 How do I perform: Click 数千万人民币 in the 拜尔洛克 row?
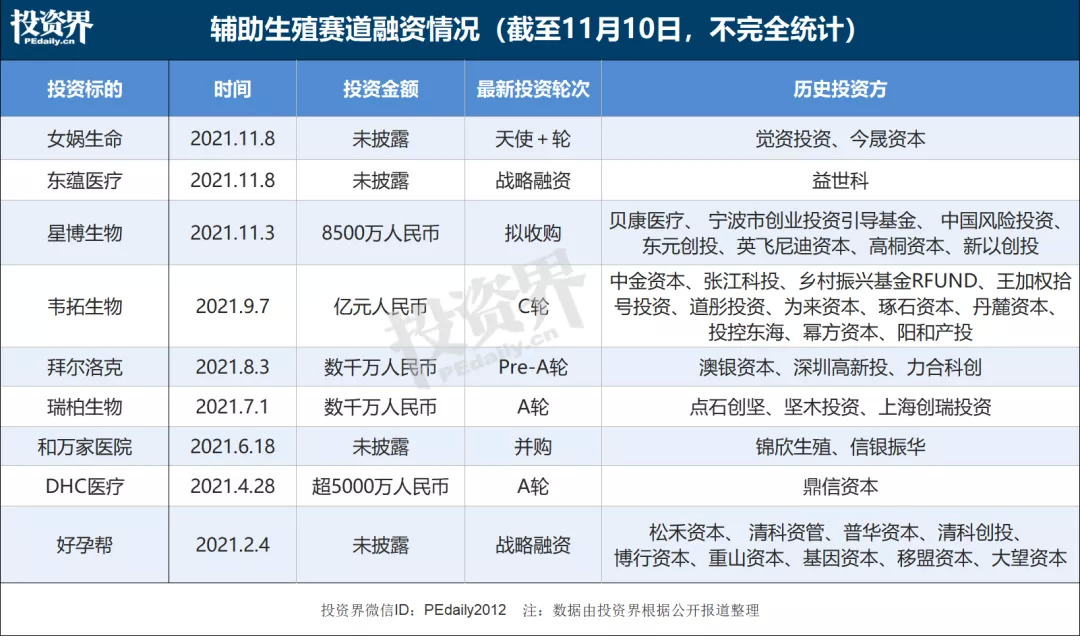[381, 367]
